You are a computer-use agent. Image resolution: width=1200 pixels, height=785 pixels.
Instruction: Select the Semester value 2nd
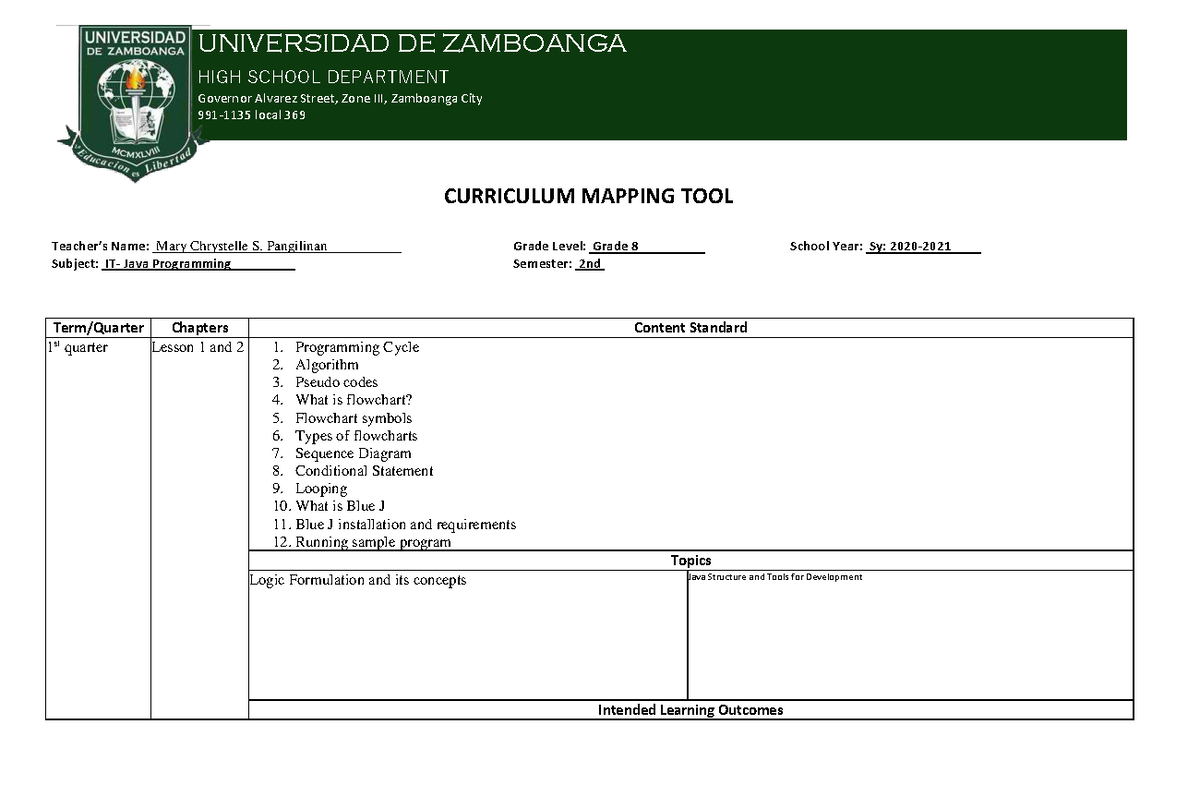589,263
